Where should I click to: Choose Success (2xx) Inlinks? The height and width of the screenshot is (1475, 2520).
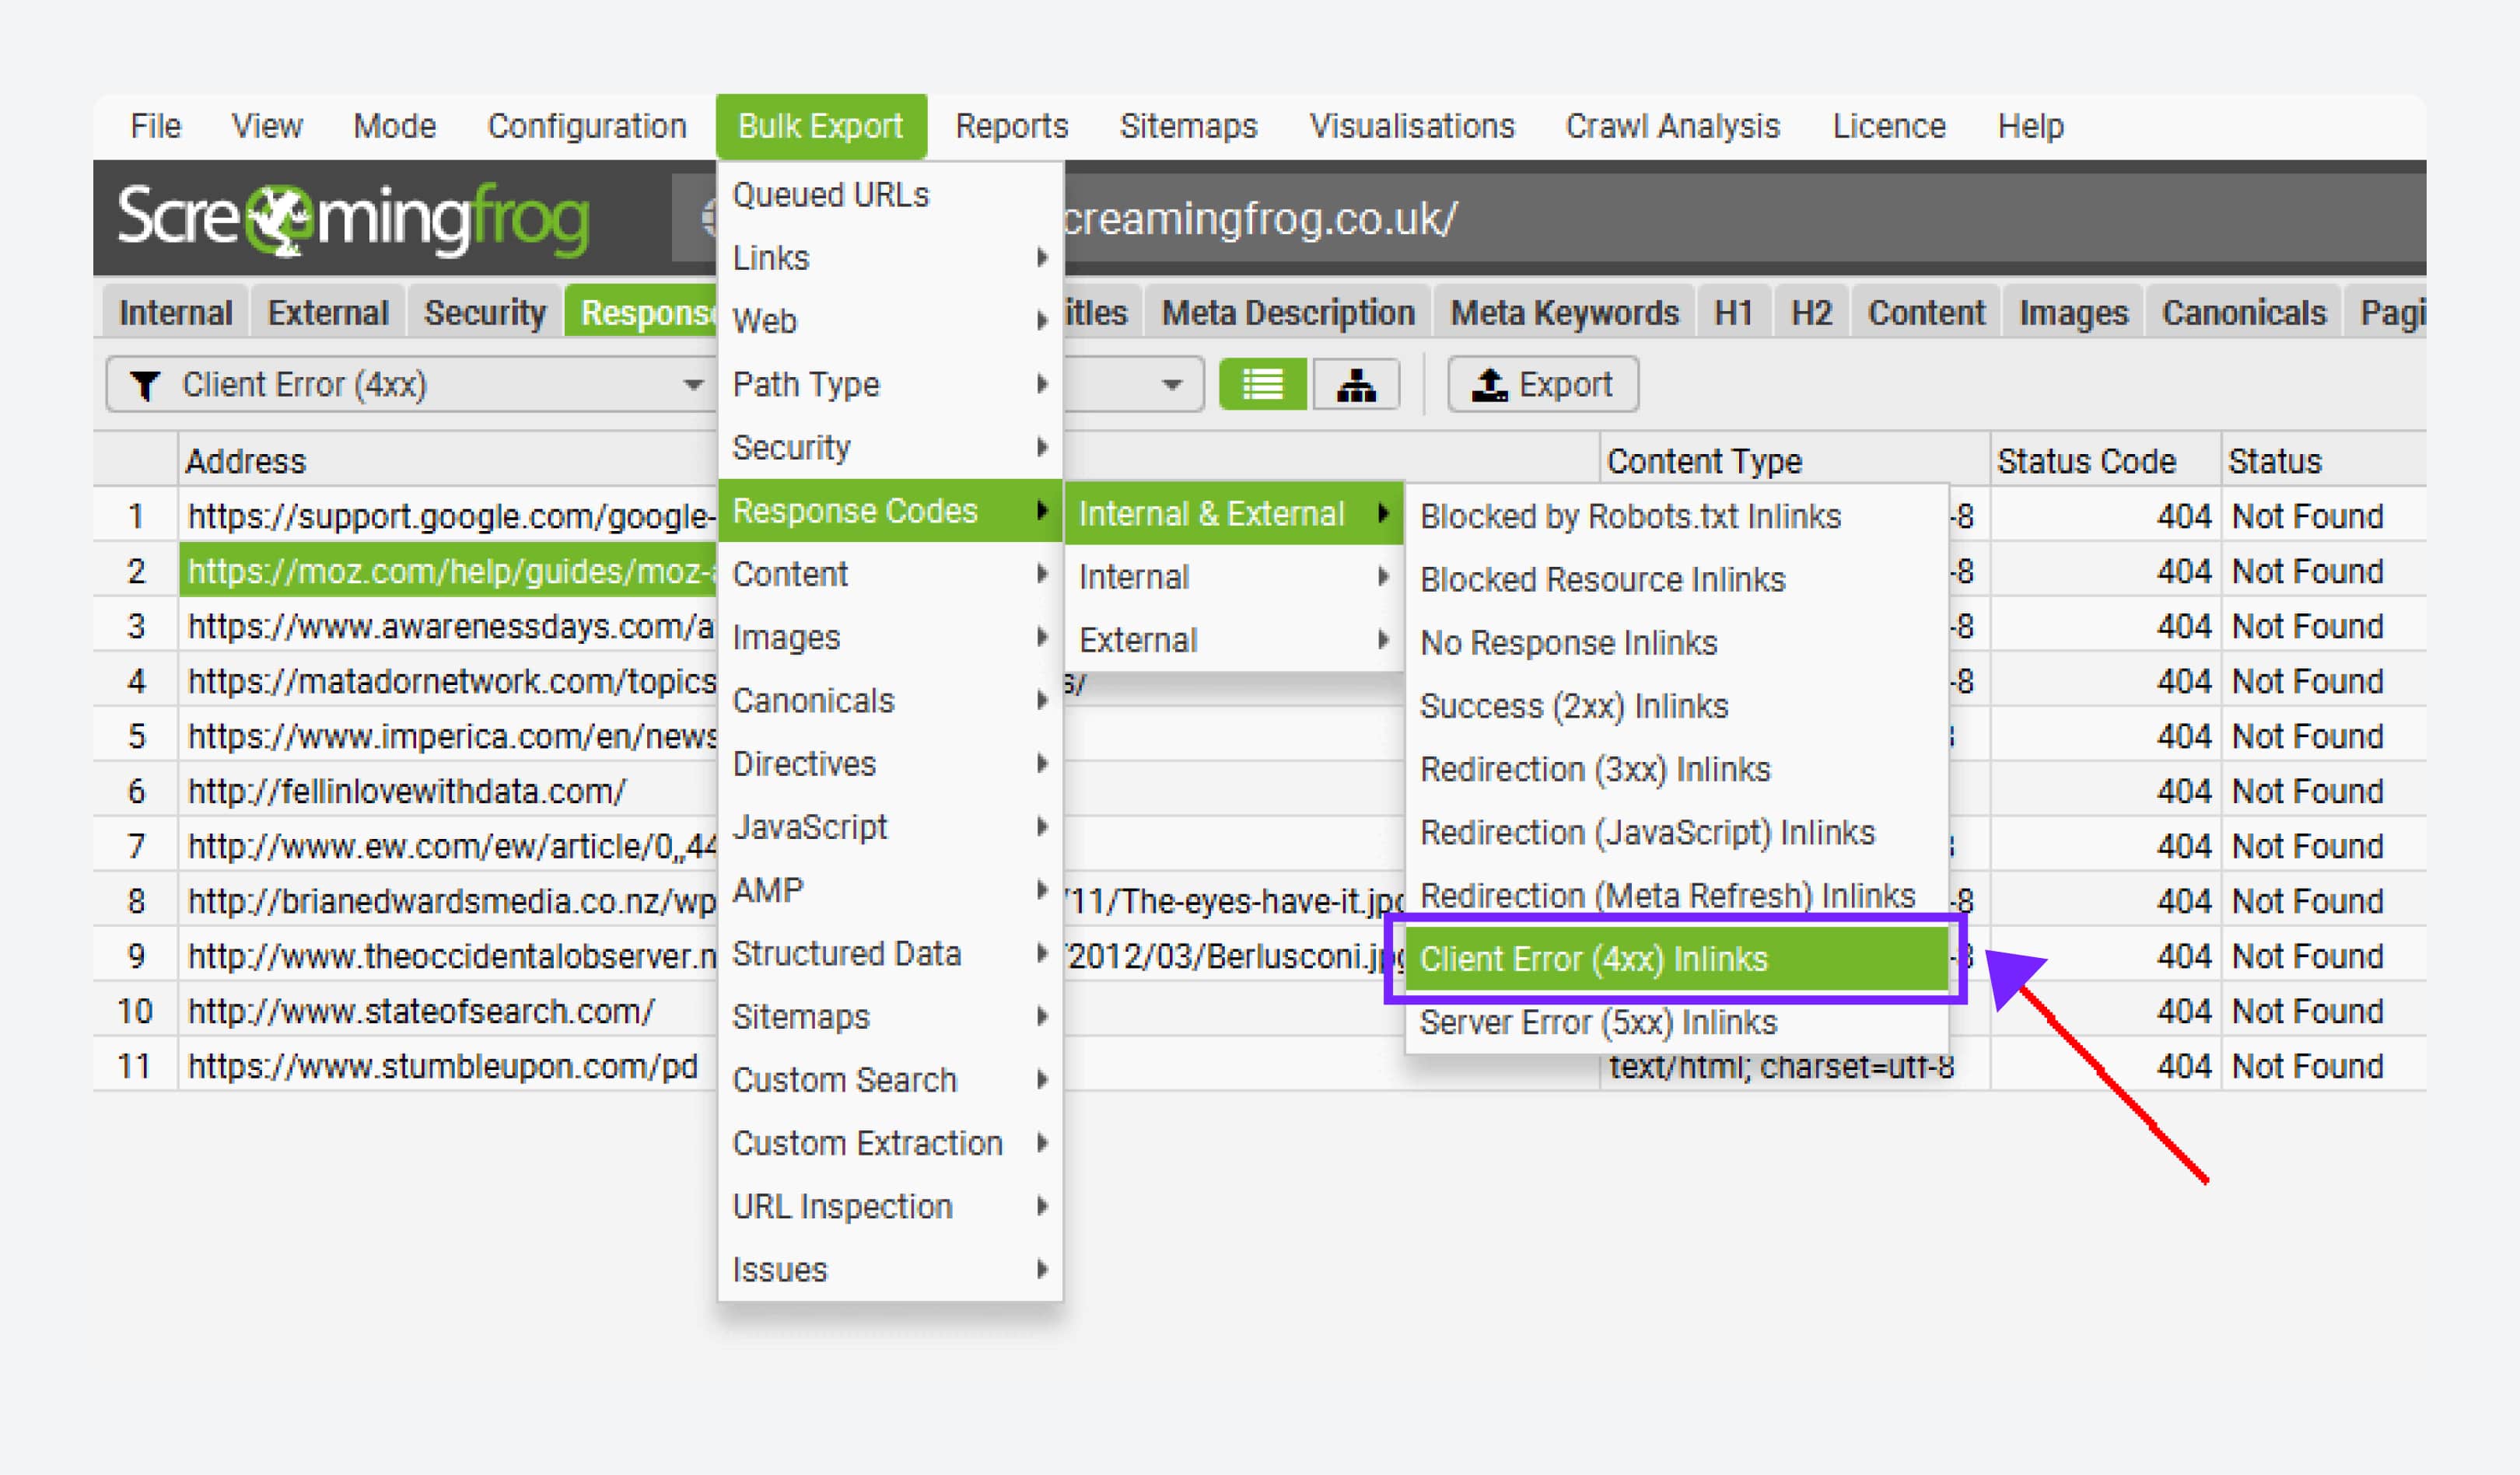tap(1677, 706)
